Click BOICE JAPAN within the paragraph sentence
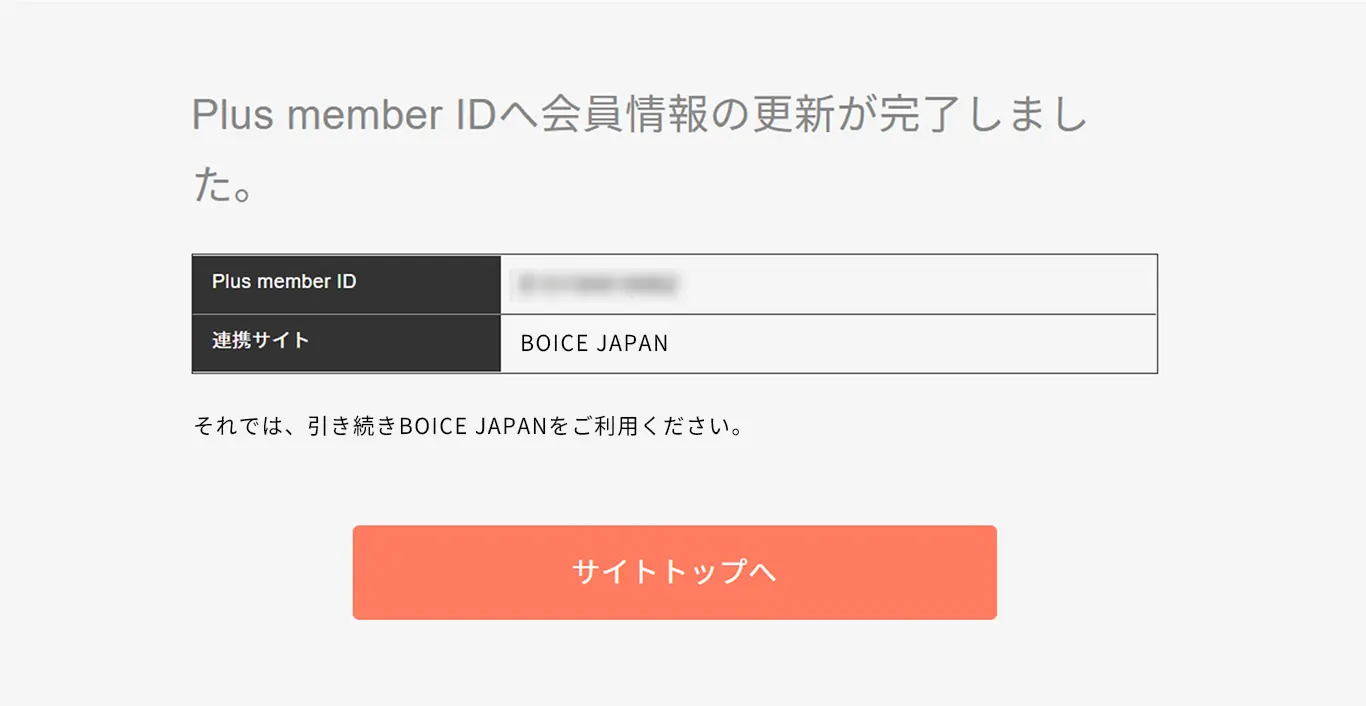 click(475, 427)
